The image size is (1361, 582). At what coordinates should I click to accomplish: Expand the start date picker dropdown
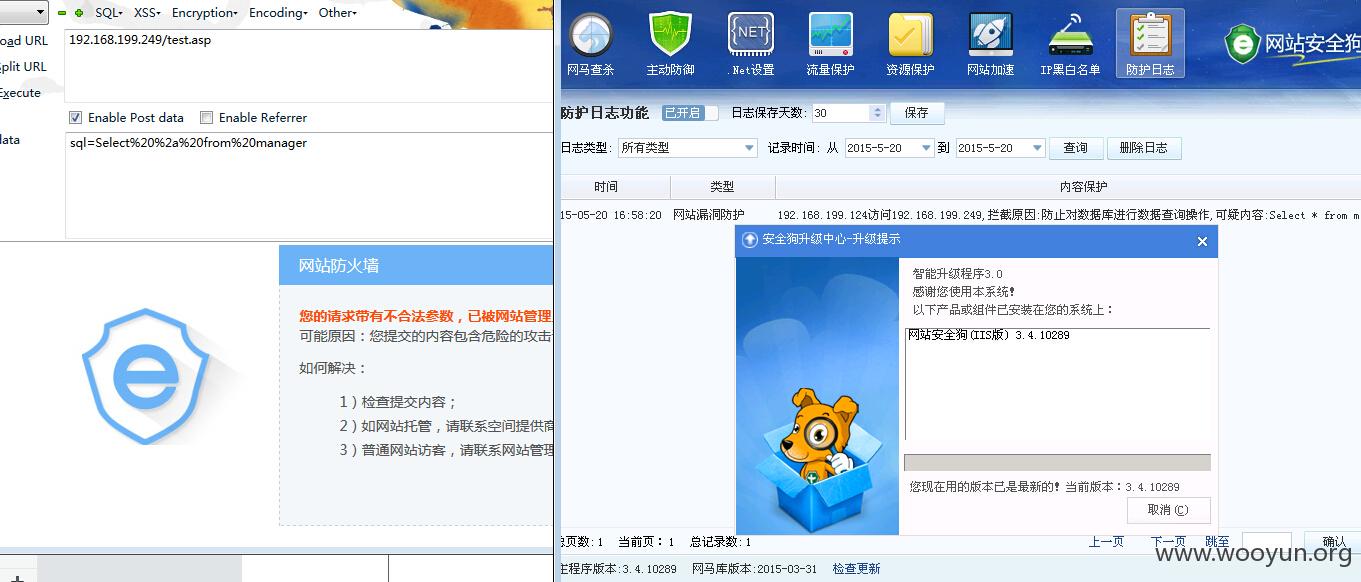click(x=927, y=148)
